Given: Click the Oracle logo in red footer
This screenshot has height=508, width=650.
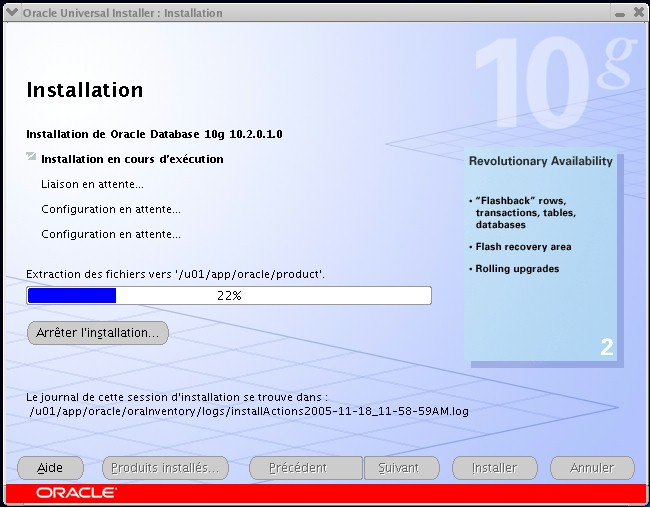Looking at the screenshot, I should (x=76, y=493).
